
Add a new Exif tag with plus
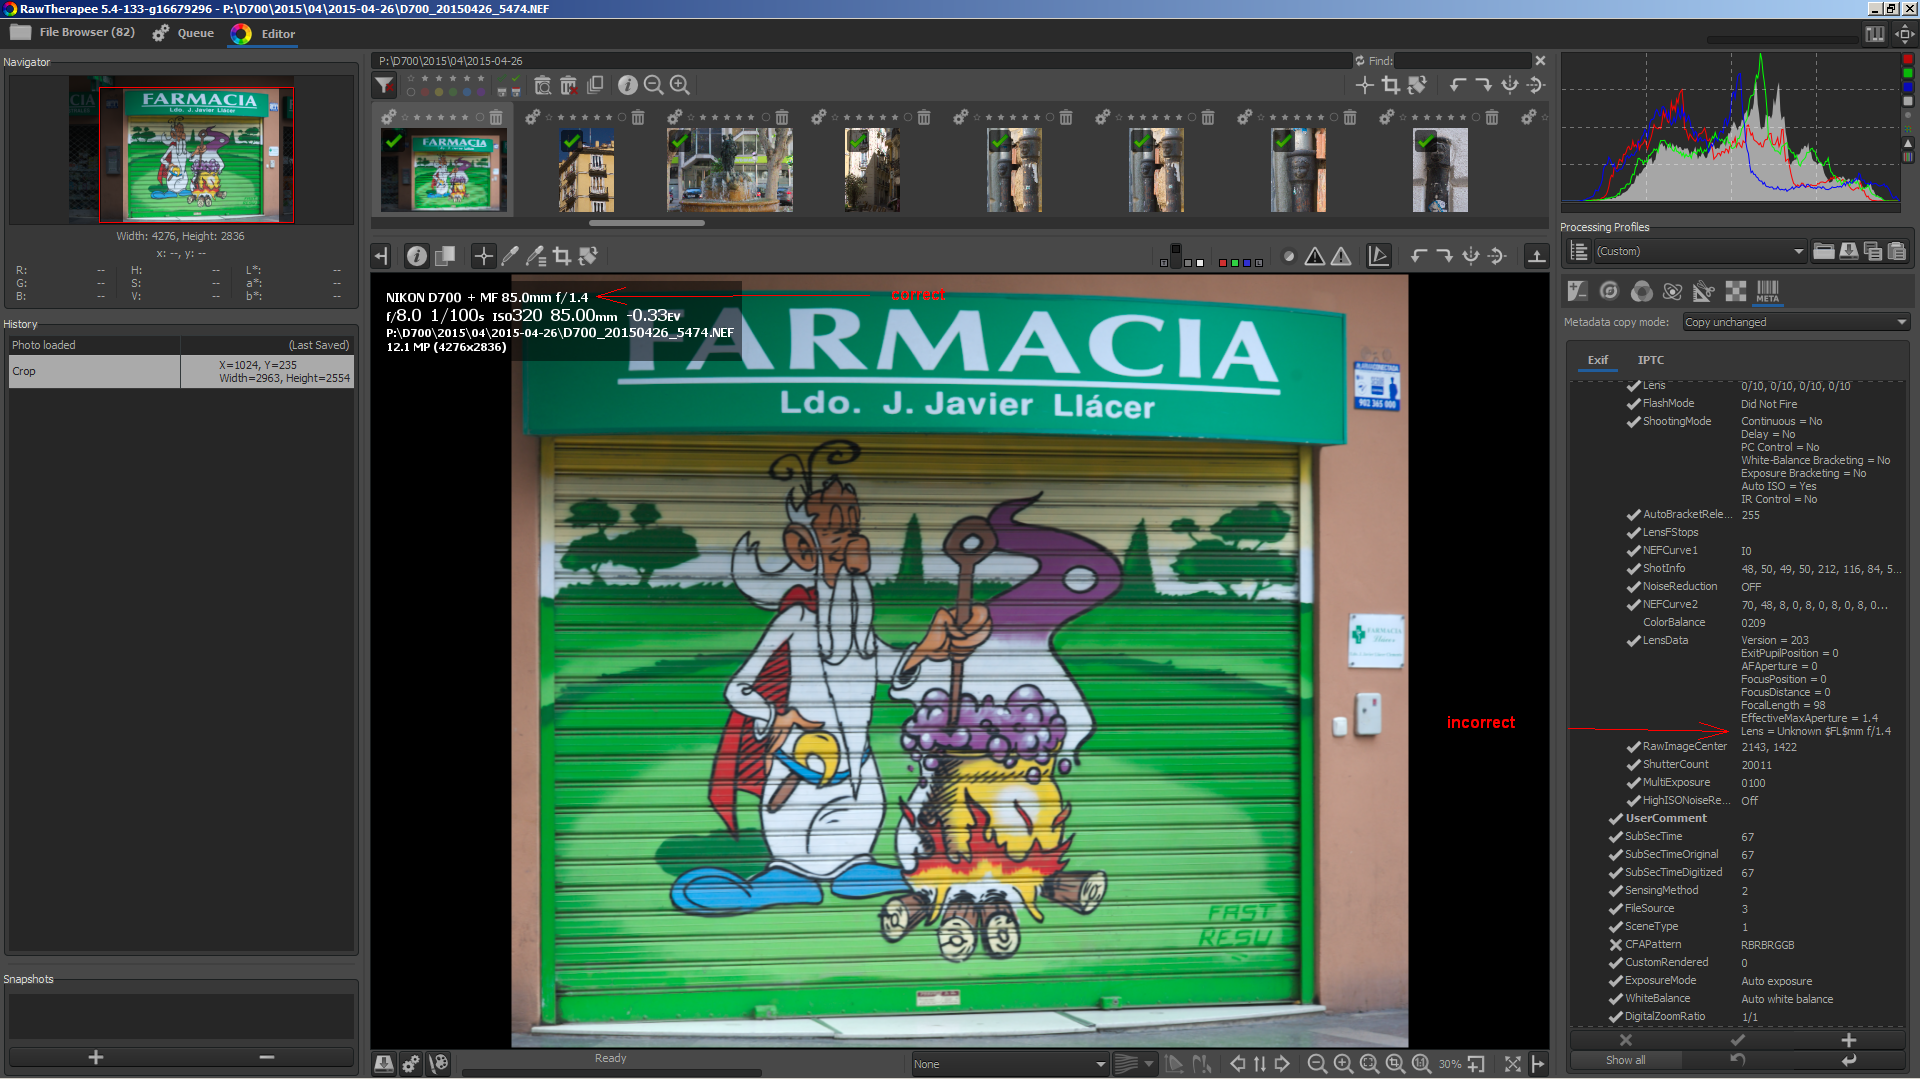pos(1849,1041)
